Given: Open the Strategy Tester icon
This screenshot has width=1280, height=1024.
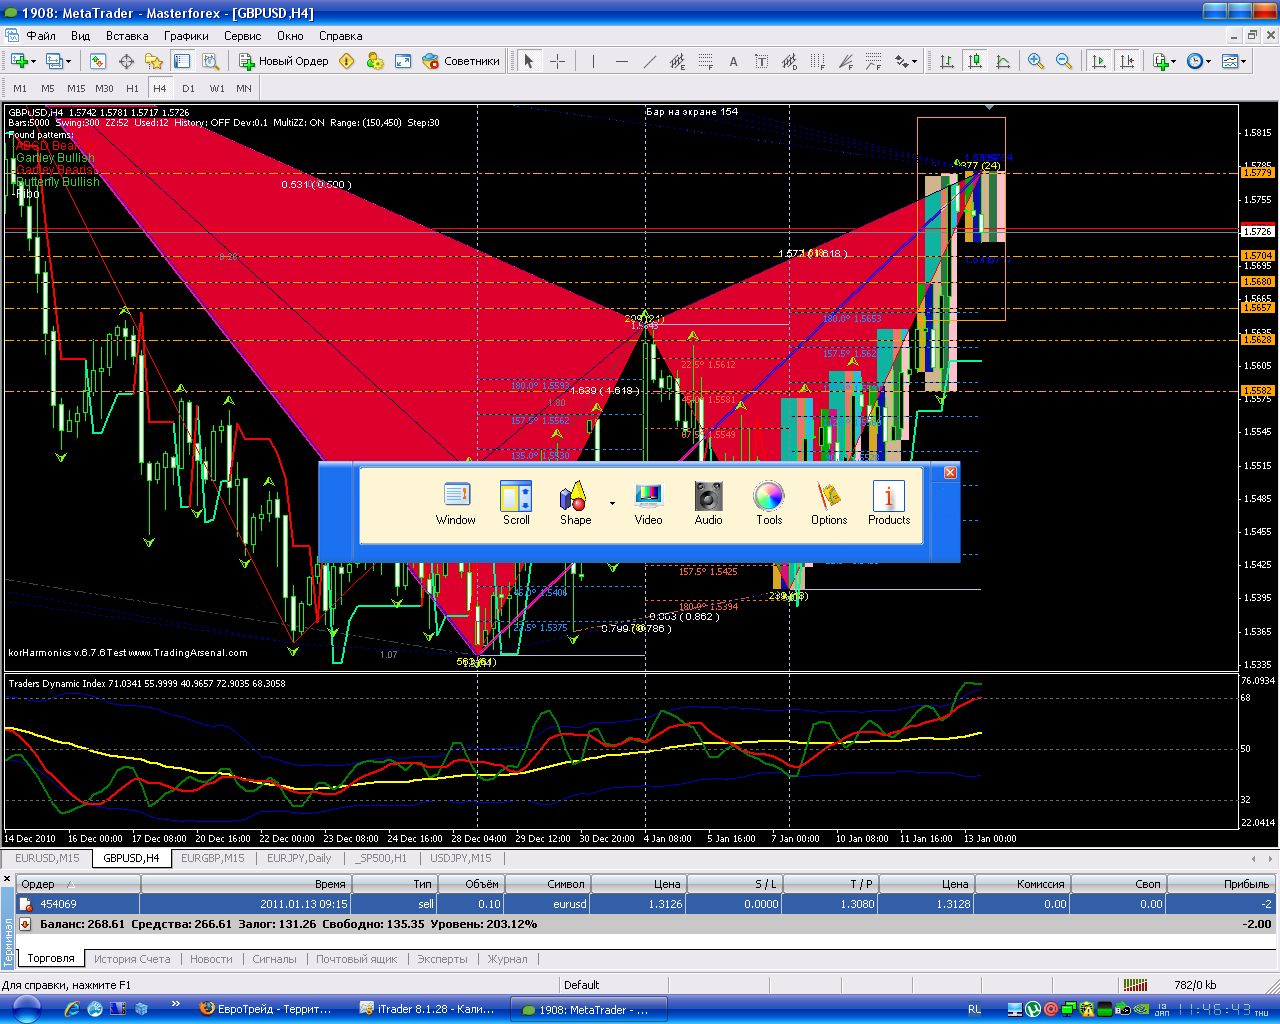Looking at the screenshot, I should (210, 61).
